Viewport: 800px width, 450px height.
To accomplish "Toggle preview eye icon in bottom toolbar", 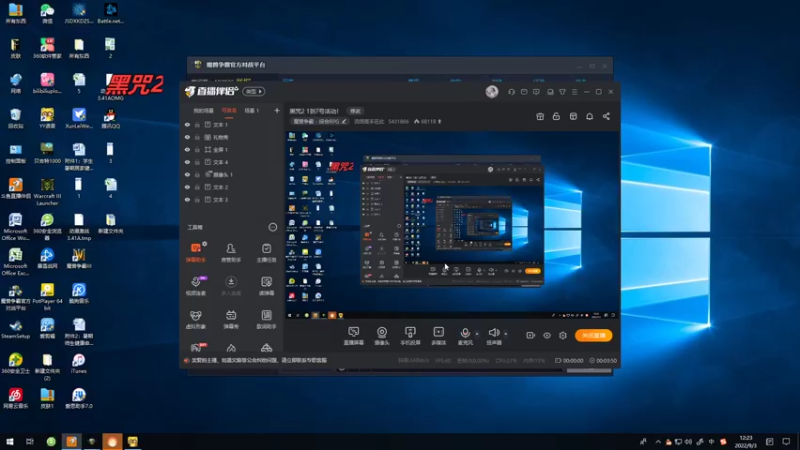I will pyautogui.click(x=547, y=335).
